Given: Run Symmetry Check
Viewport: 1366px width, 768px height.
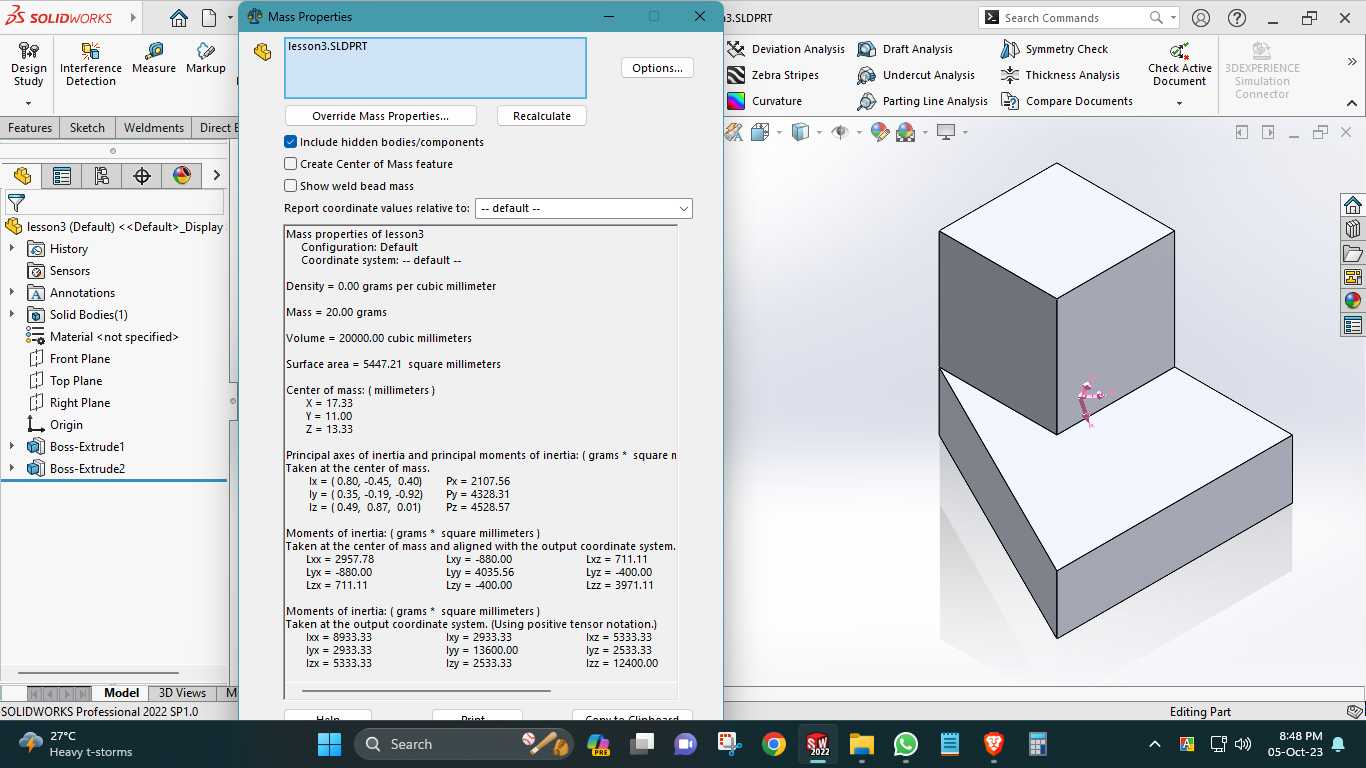Looking at the screenshot, I should coord(1055,49).
